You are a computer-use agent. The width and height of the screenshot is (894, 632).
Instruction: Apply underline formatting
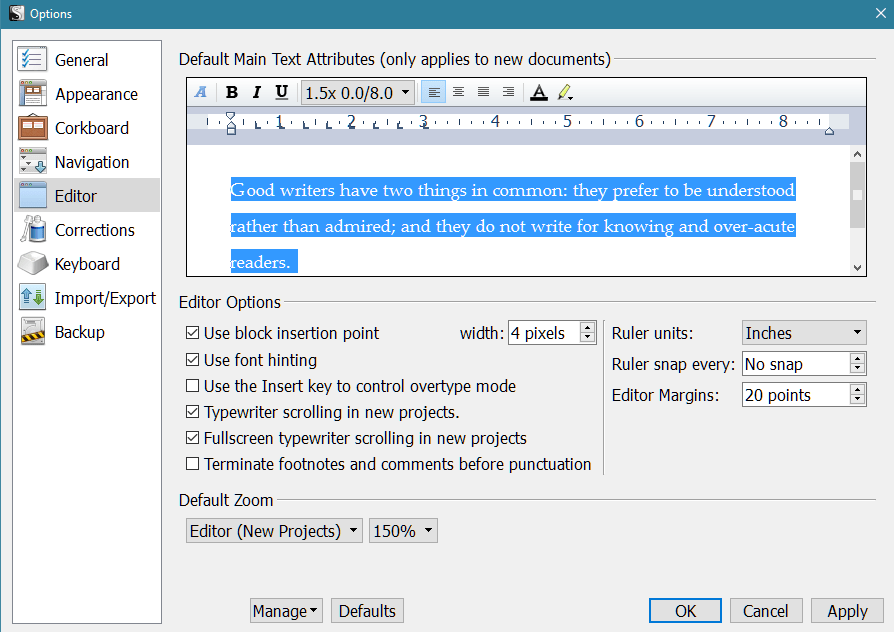point(282,92)
